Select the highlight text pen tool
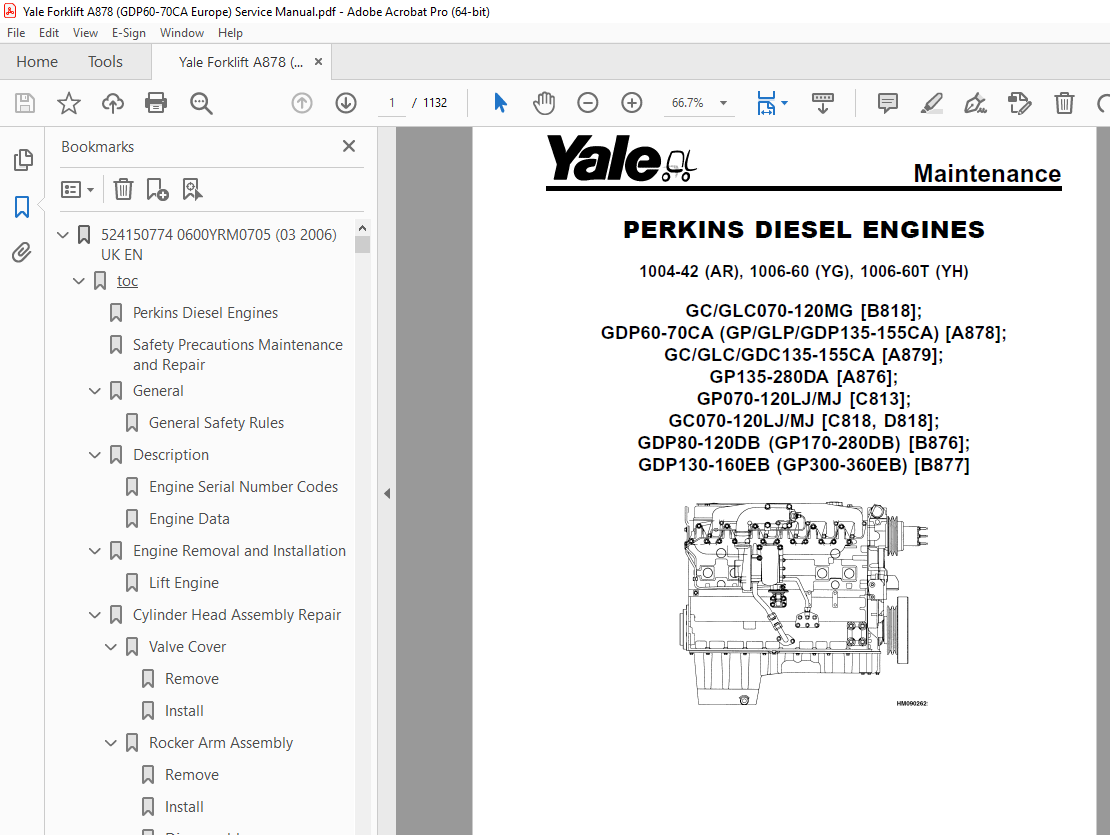The image size is (1110, 835). coord(932,103)
